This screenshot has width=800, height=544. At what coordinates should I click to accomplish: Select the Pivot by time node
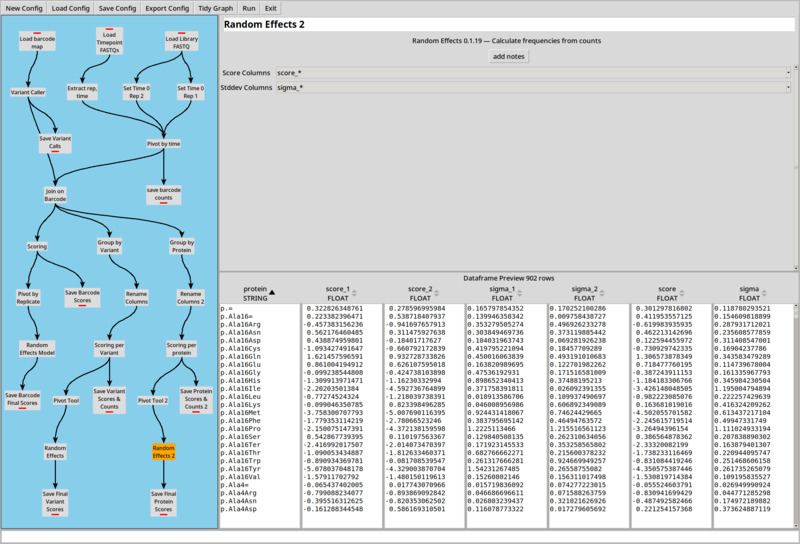click(163, 144)
